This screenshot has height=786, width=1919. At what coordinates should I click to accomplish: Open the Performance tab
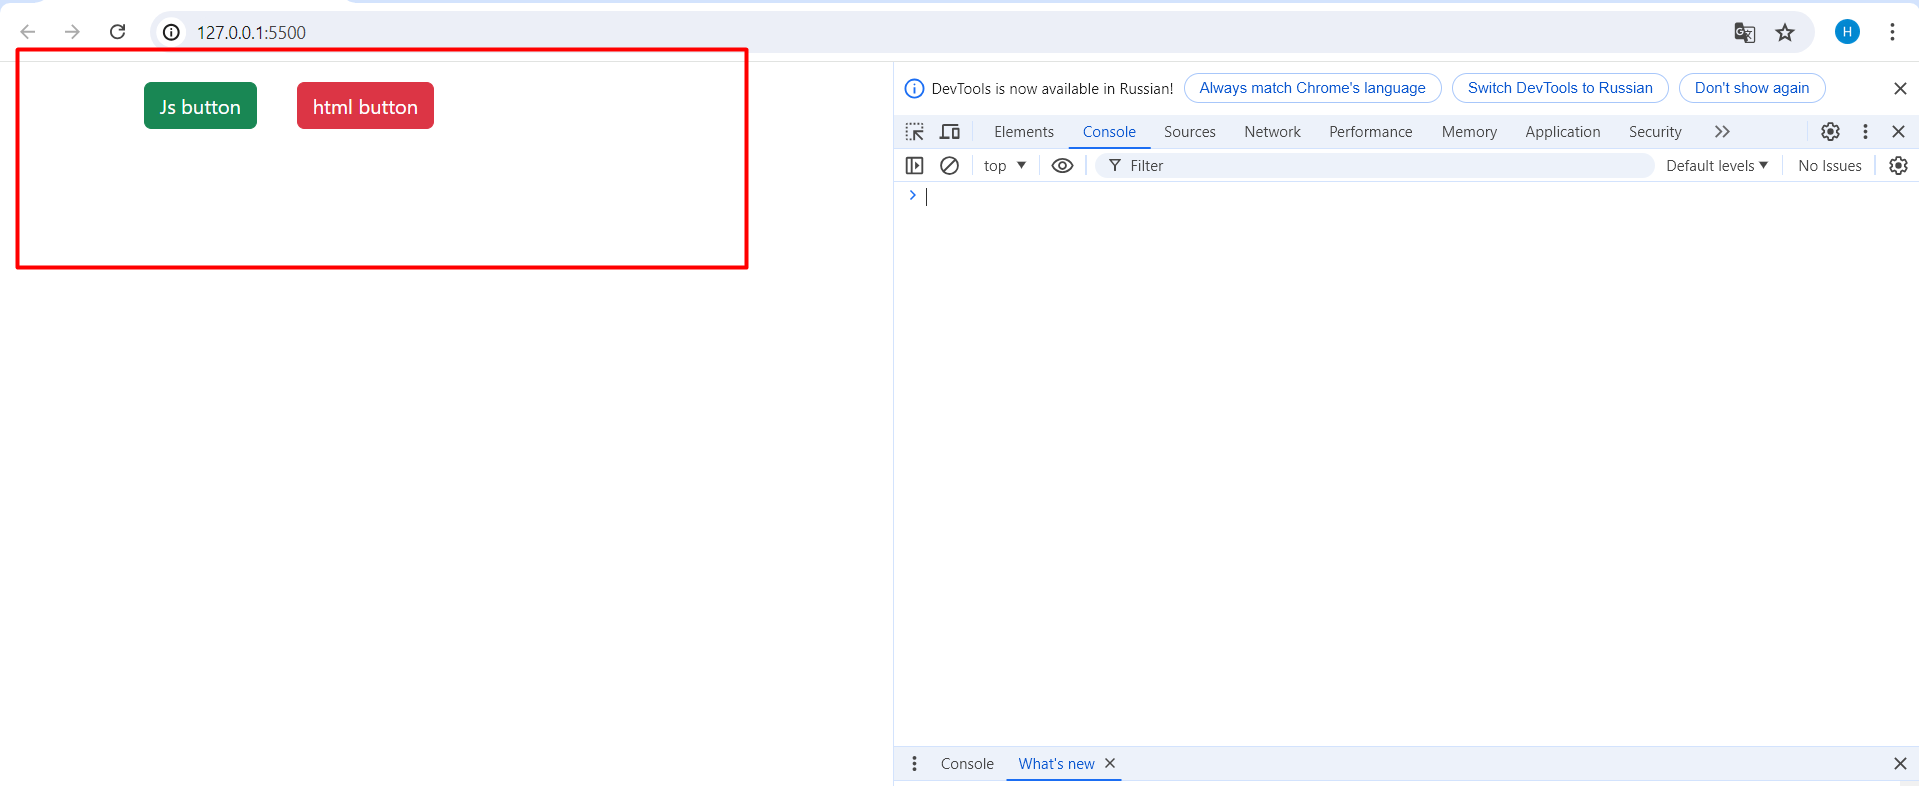click(x=1371, y=132)
